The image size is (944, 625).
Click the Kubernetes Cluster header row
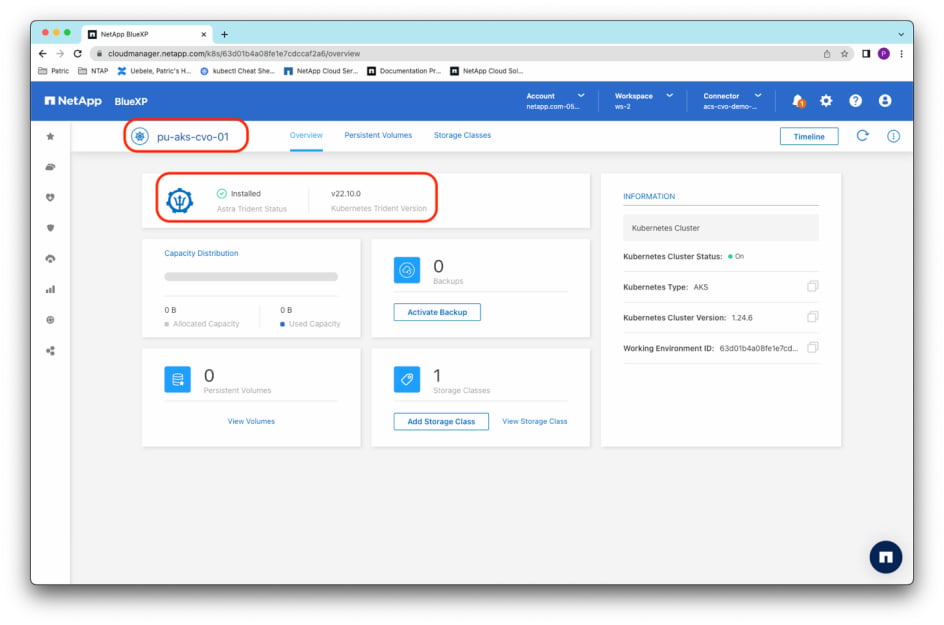[x=721, y=228]
